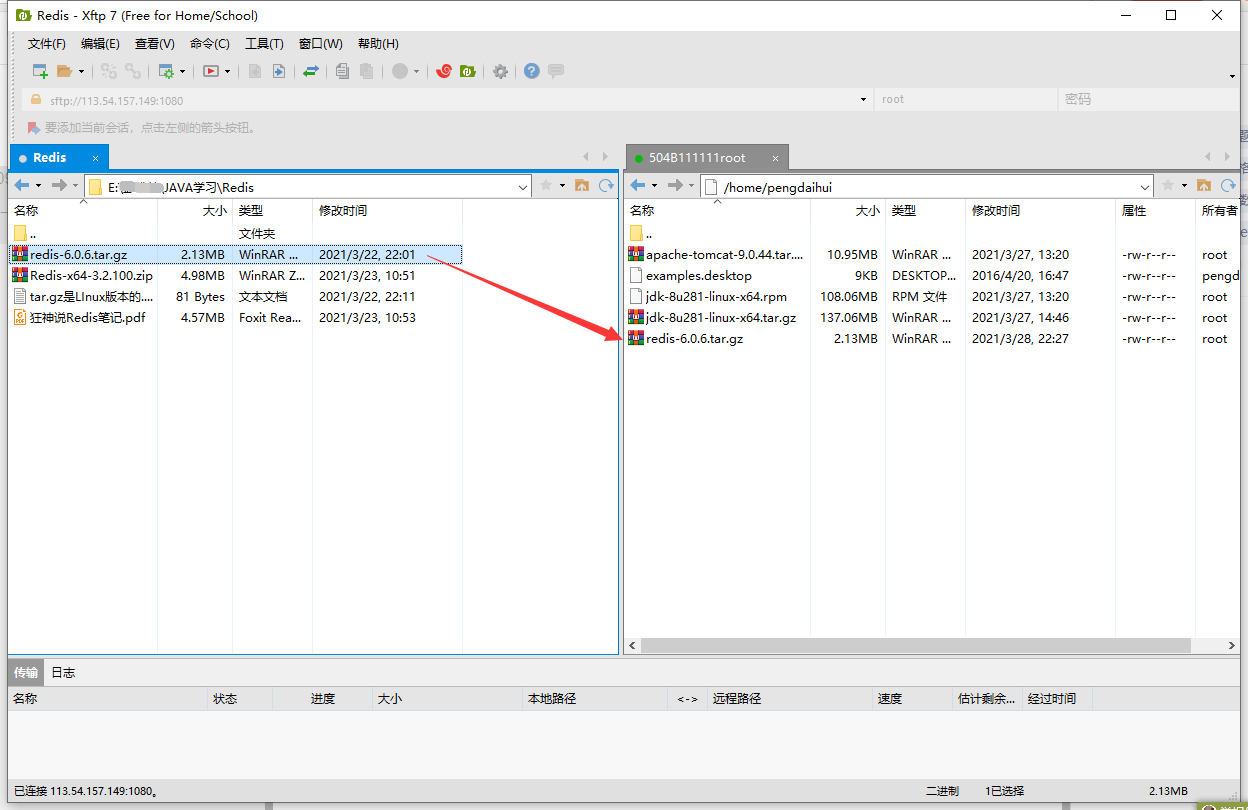Click the gray globe toolbar icon
This screenshot has width=1248, height=810.
click(x=400, y=71)
